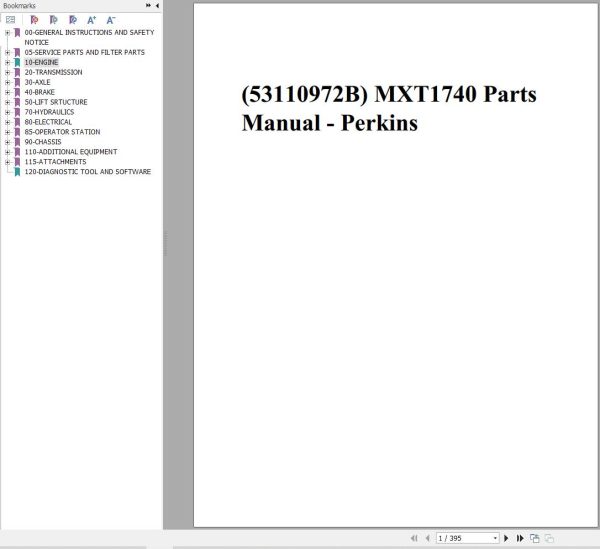Click the panel splitter grip handle
This screenshot has height=549, width=600.
pyautogui.click(x=166, y=243)
